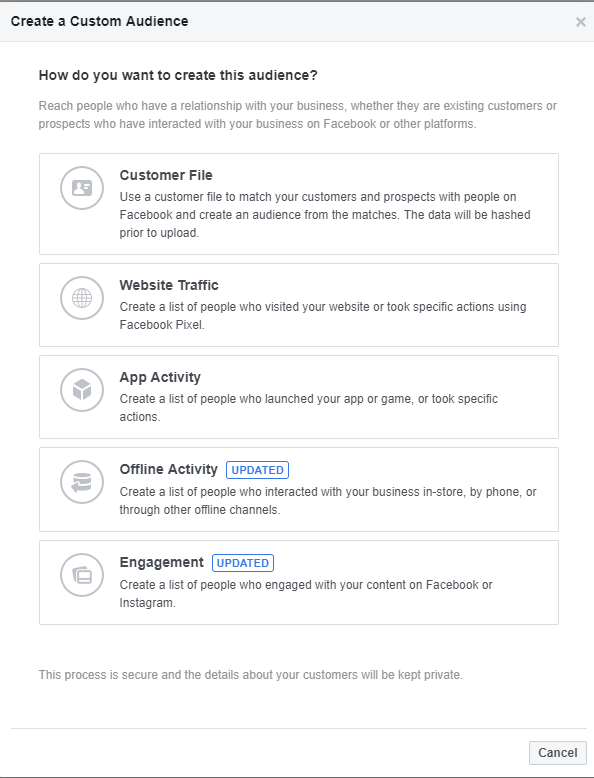This screenshot has width=594, height=778.
Task: Click the customer file matching description text
Action: tap(325, 215)
